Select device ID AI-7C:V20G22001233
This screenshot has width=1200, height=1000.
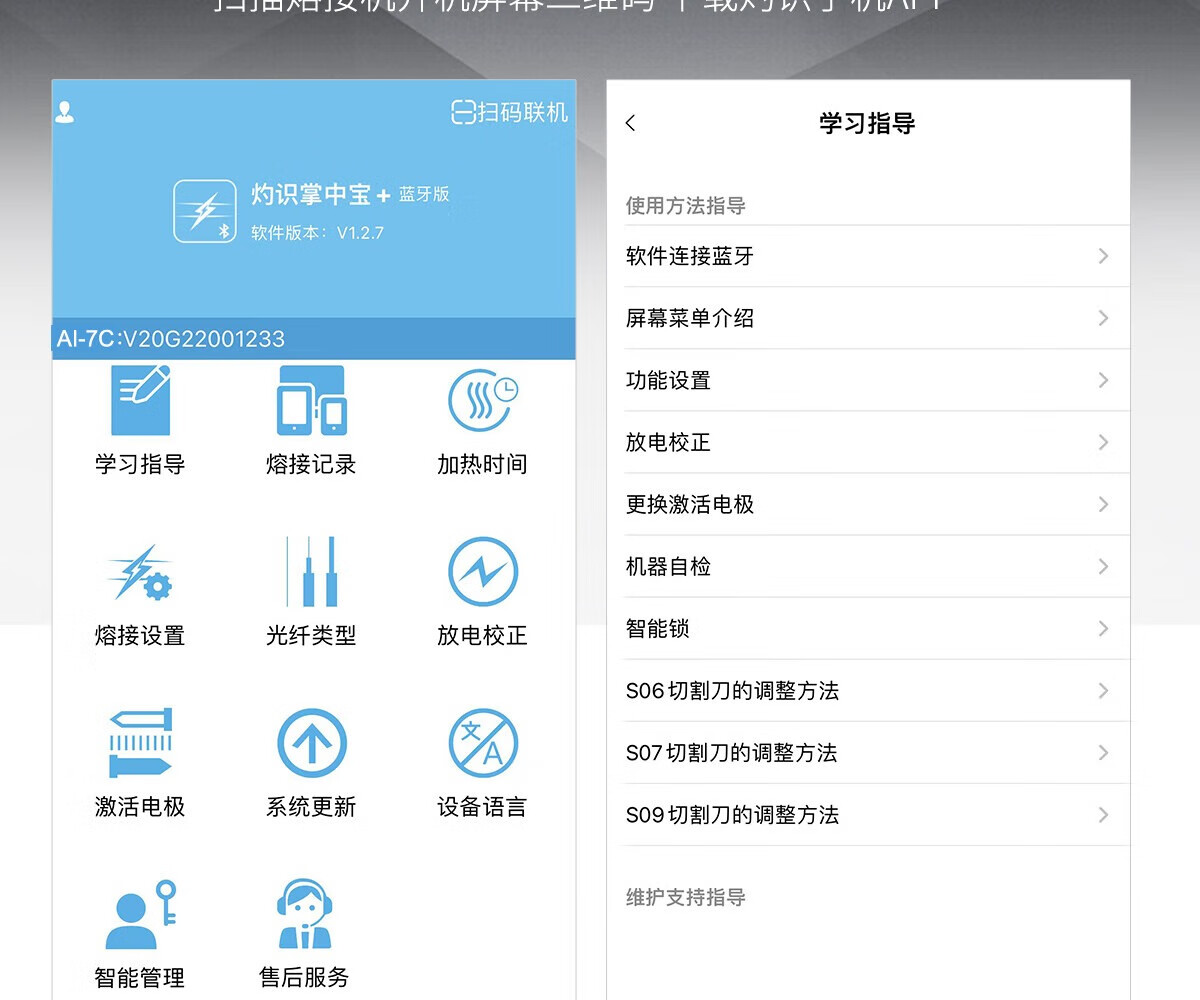(170, 339)
